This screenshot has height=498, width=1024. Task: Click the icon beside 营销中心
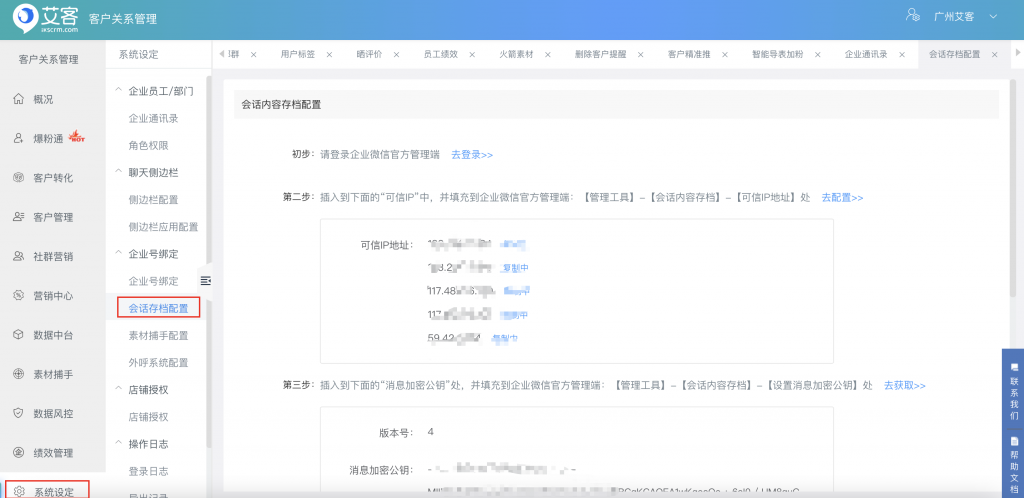pyautogui.click(x=18, y=296)
